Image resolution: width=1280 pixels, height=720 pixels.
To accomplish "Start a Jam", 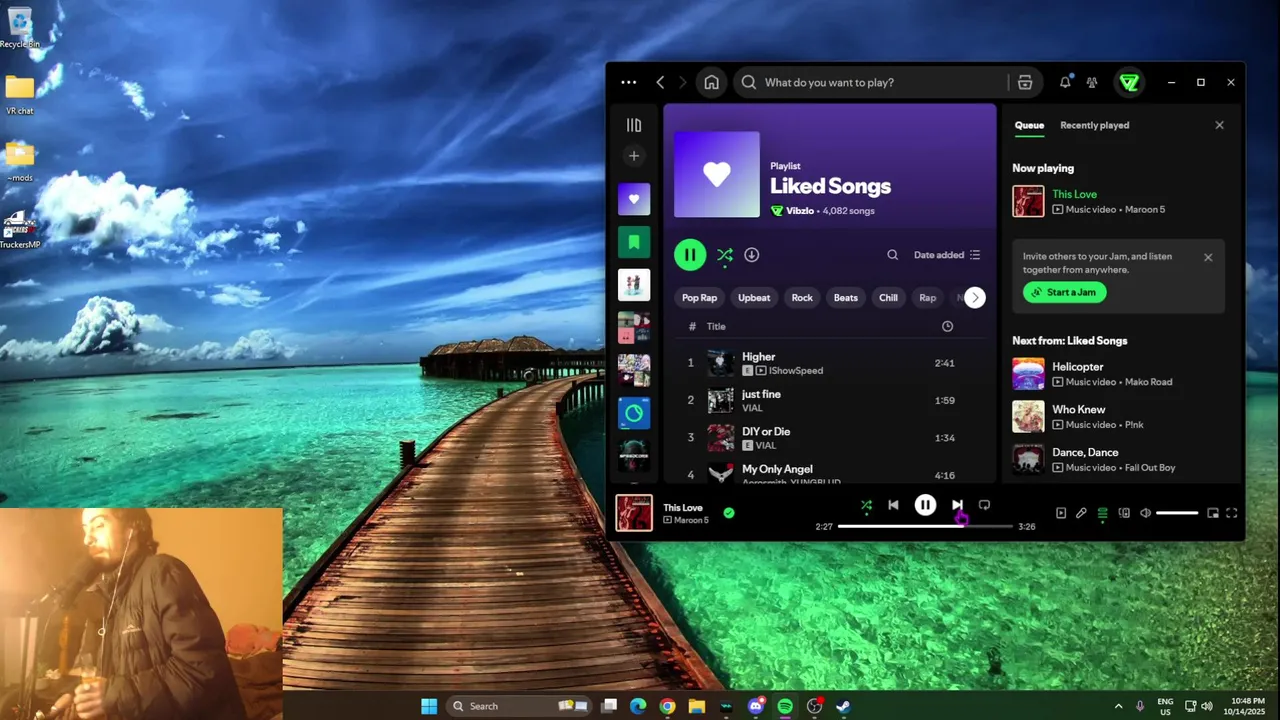I will click(x=1064, y=292).
